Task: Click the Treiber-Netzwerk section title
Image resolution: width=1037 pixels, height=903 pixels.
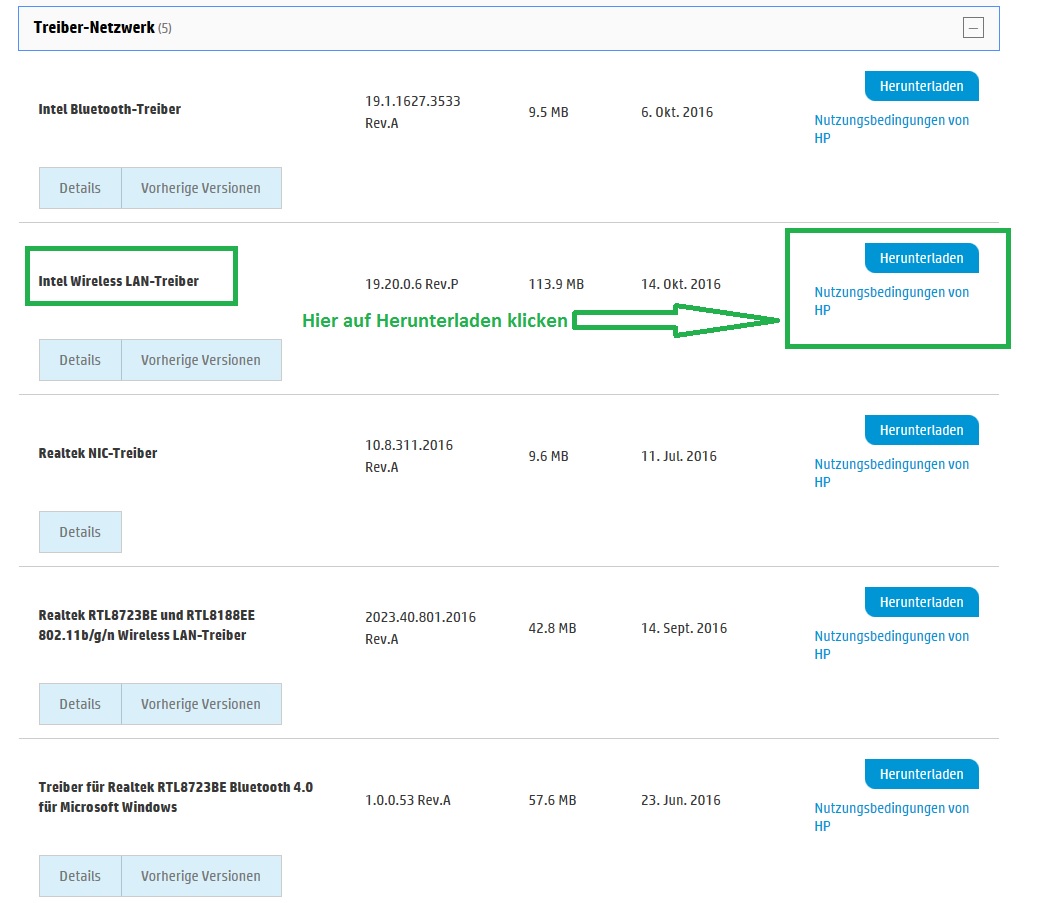Action: click(x=94, y=28)
